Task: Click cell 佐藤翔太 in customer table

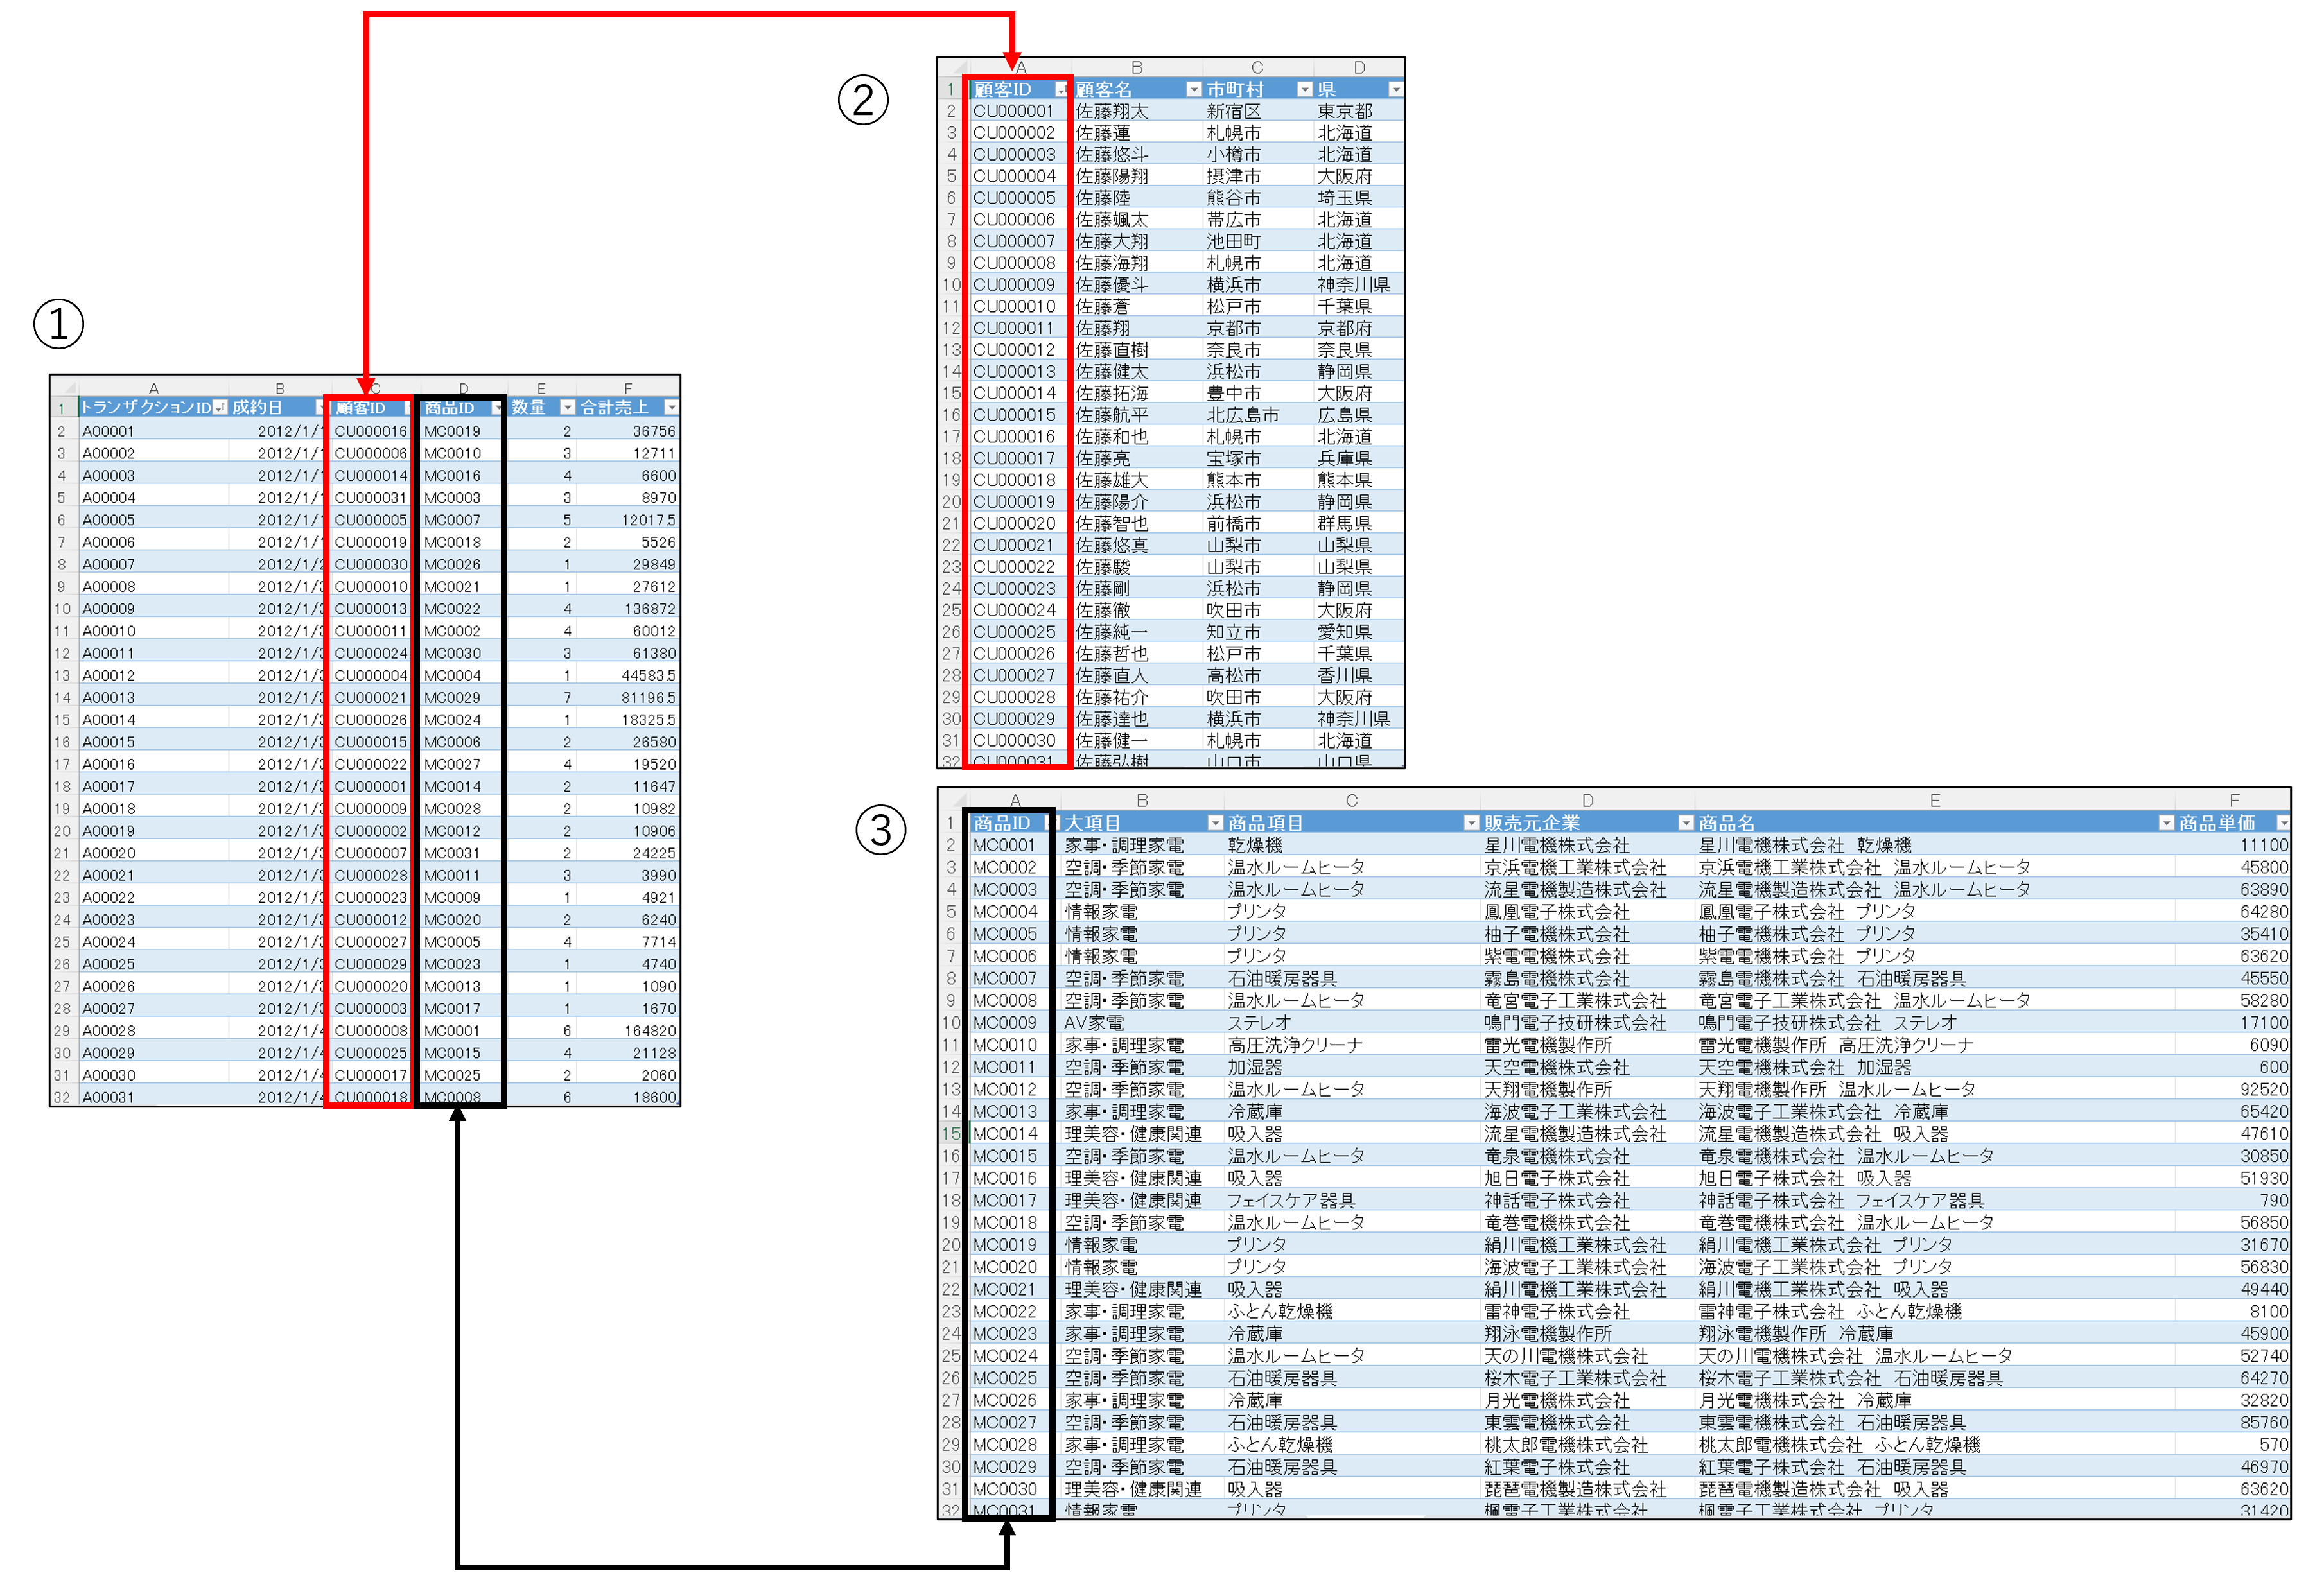Action: [1112, 112]
